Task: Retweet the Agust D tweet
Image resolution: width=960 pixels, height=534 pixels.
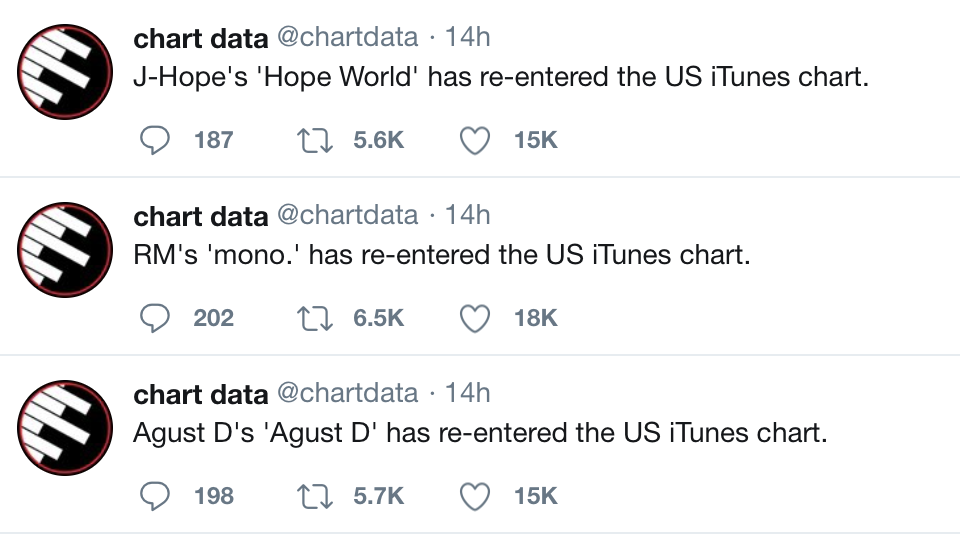Action: coord(315,496)
